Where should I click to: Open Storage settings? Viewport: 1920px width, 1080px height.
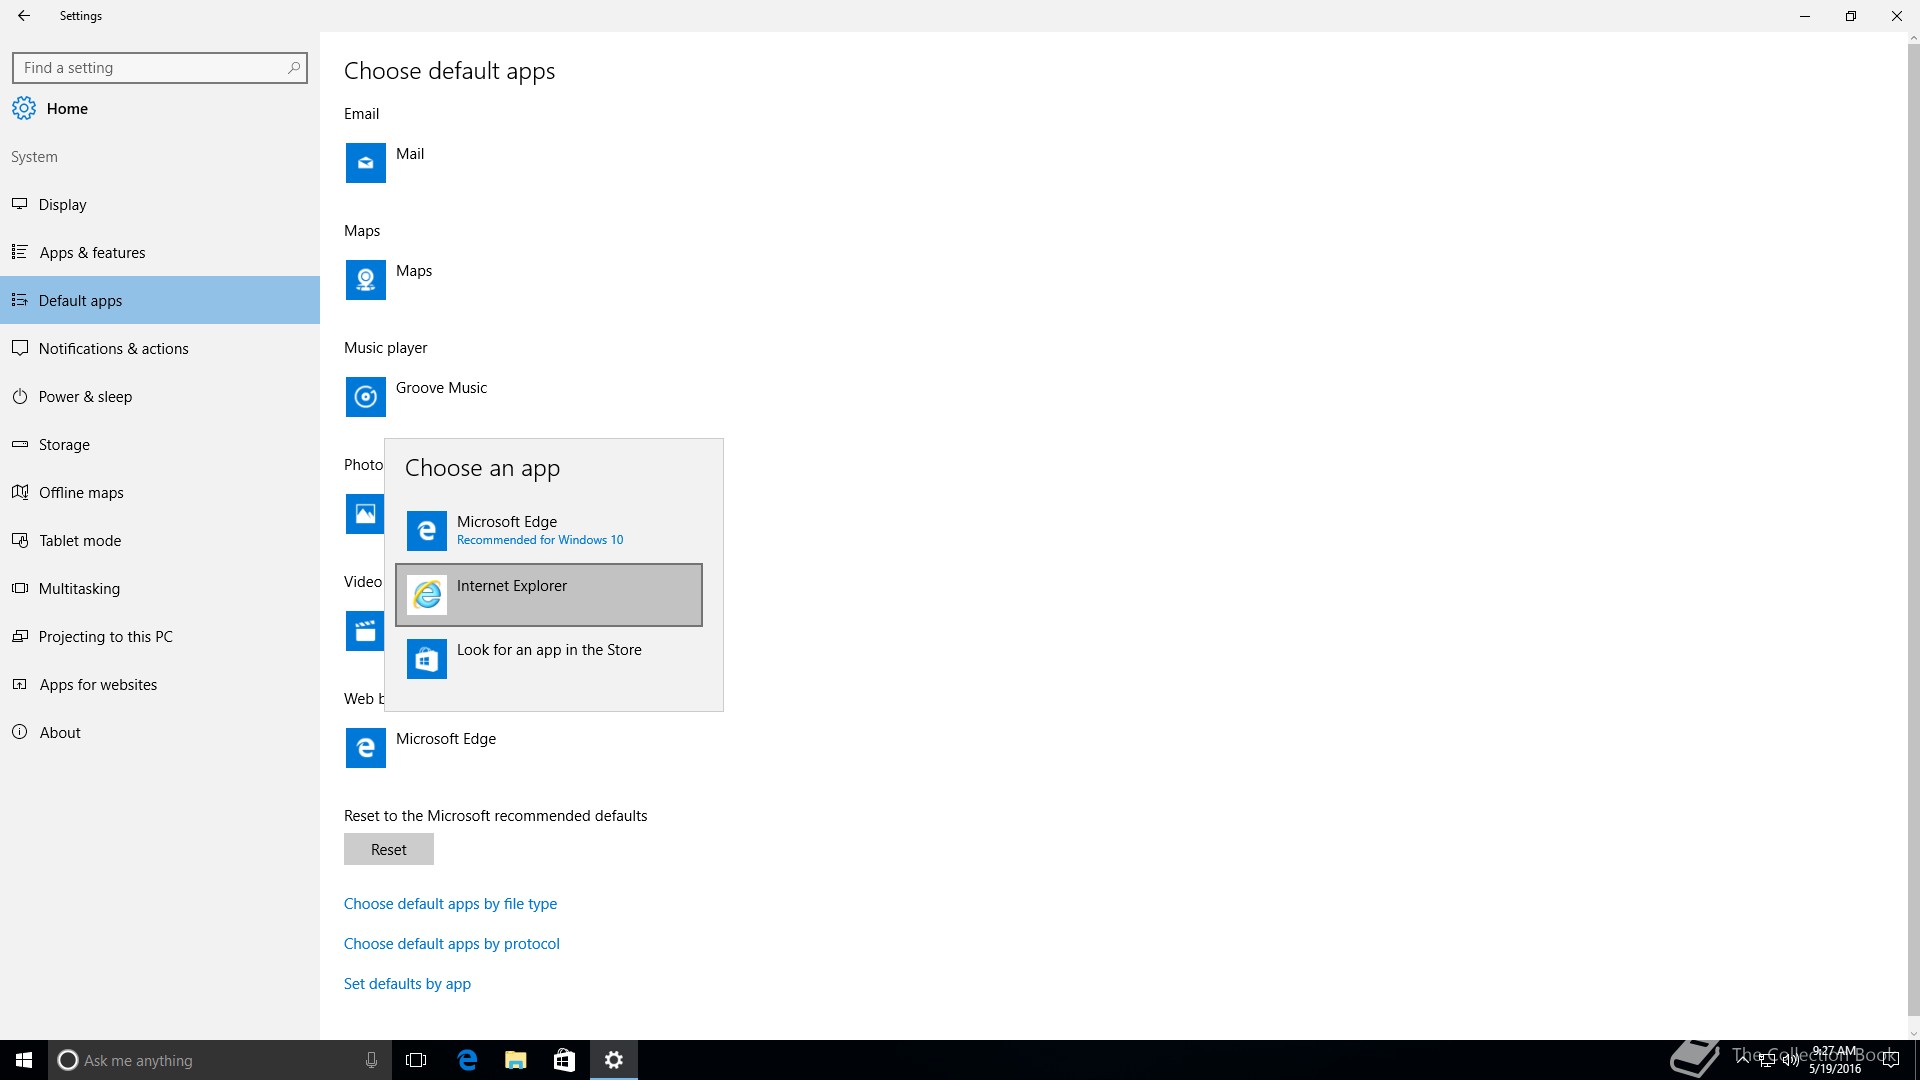[x=160, y=444]
